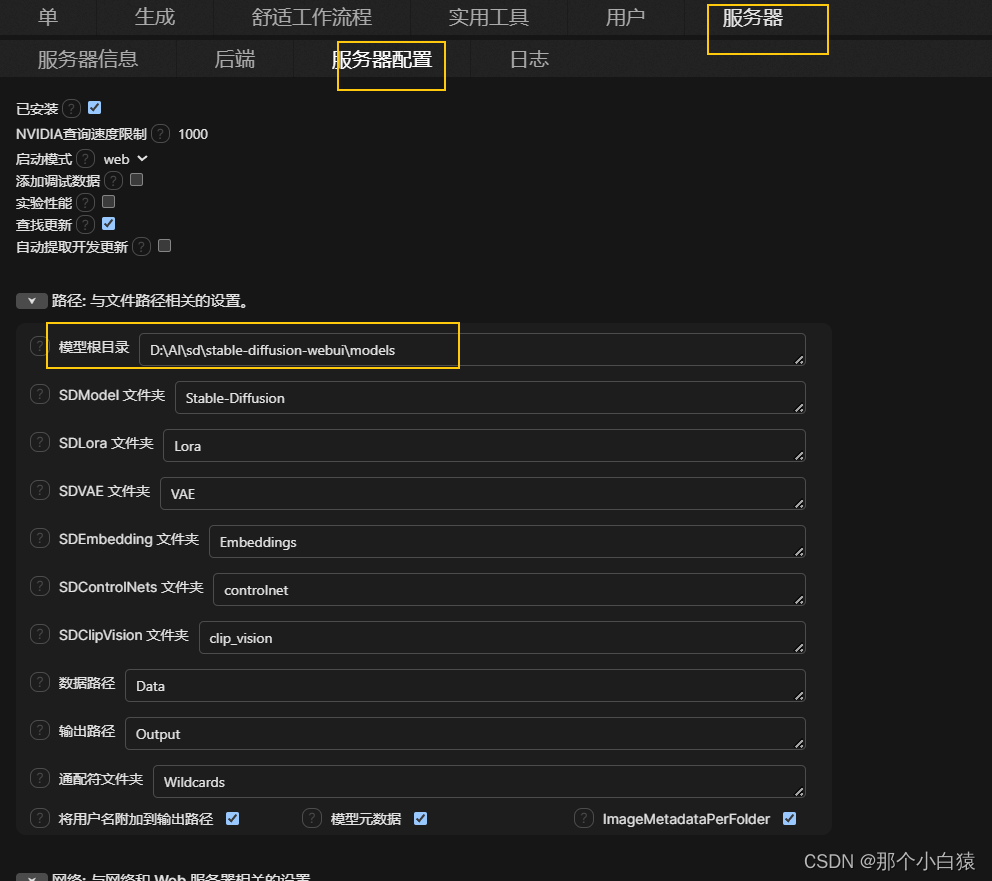The image size is (992, 881).
Task: Uncheck 将用户名附加到输出路径 checkbox
Action: tap(233, 818)
